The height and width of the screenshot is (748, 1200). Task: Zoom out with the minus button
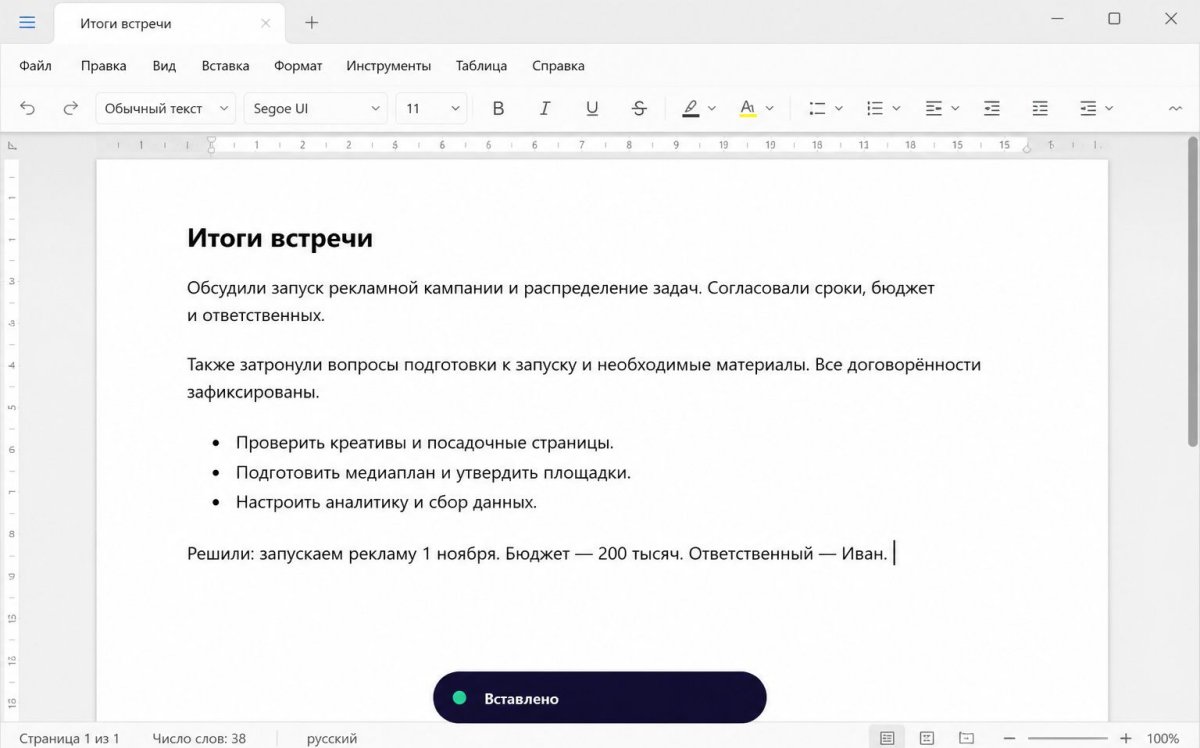click(x=1009, y=738)
